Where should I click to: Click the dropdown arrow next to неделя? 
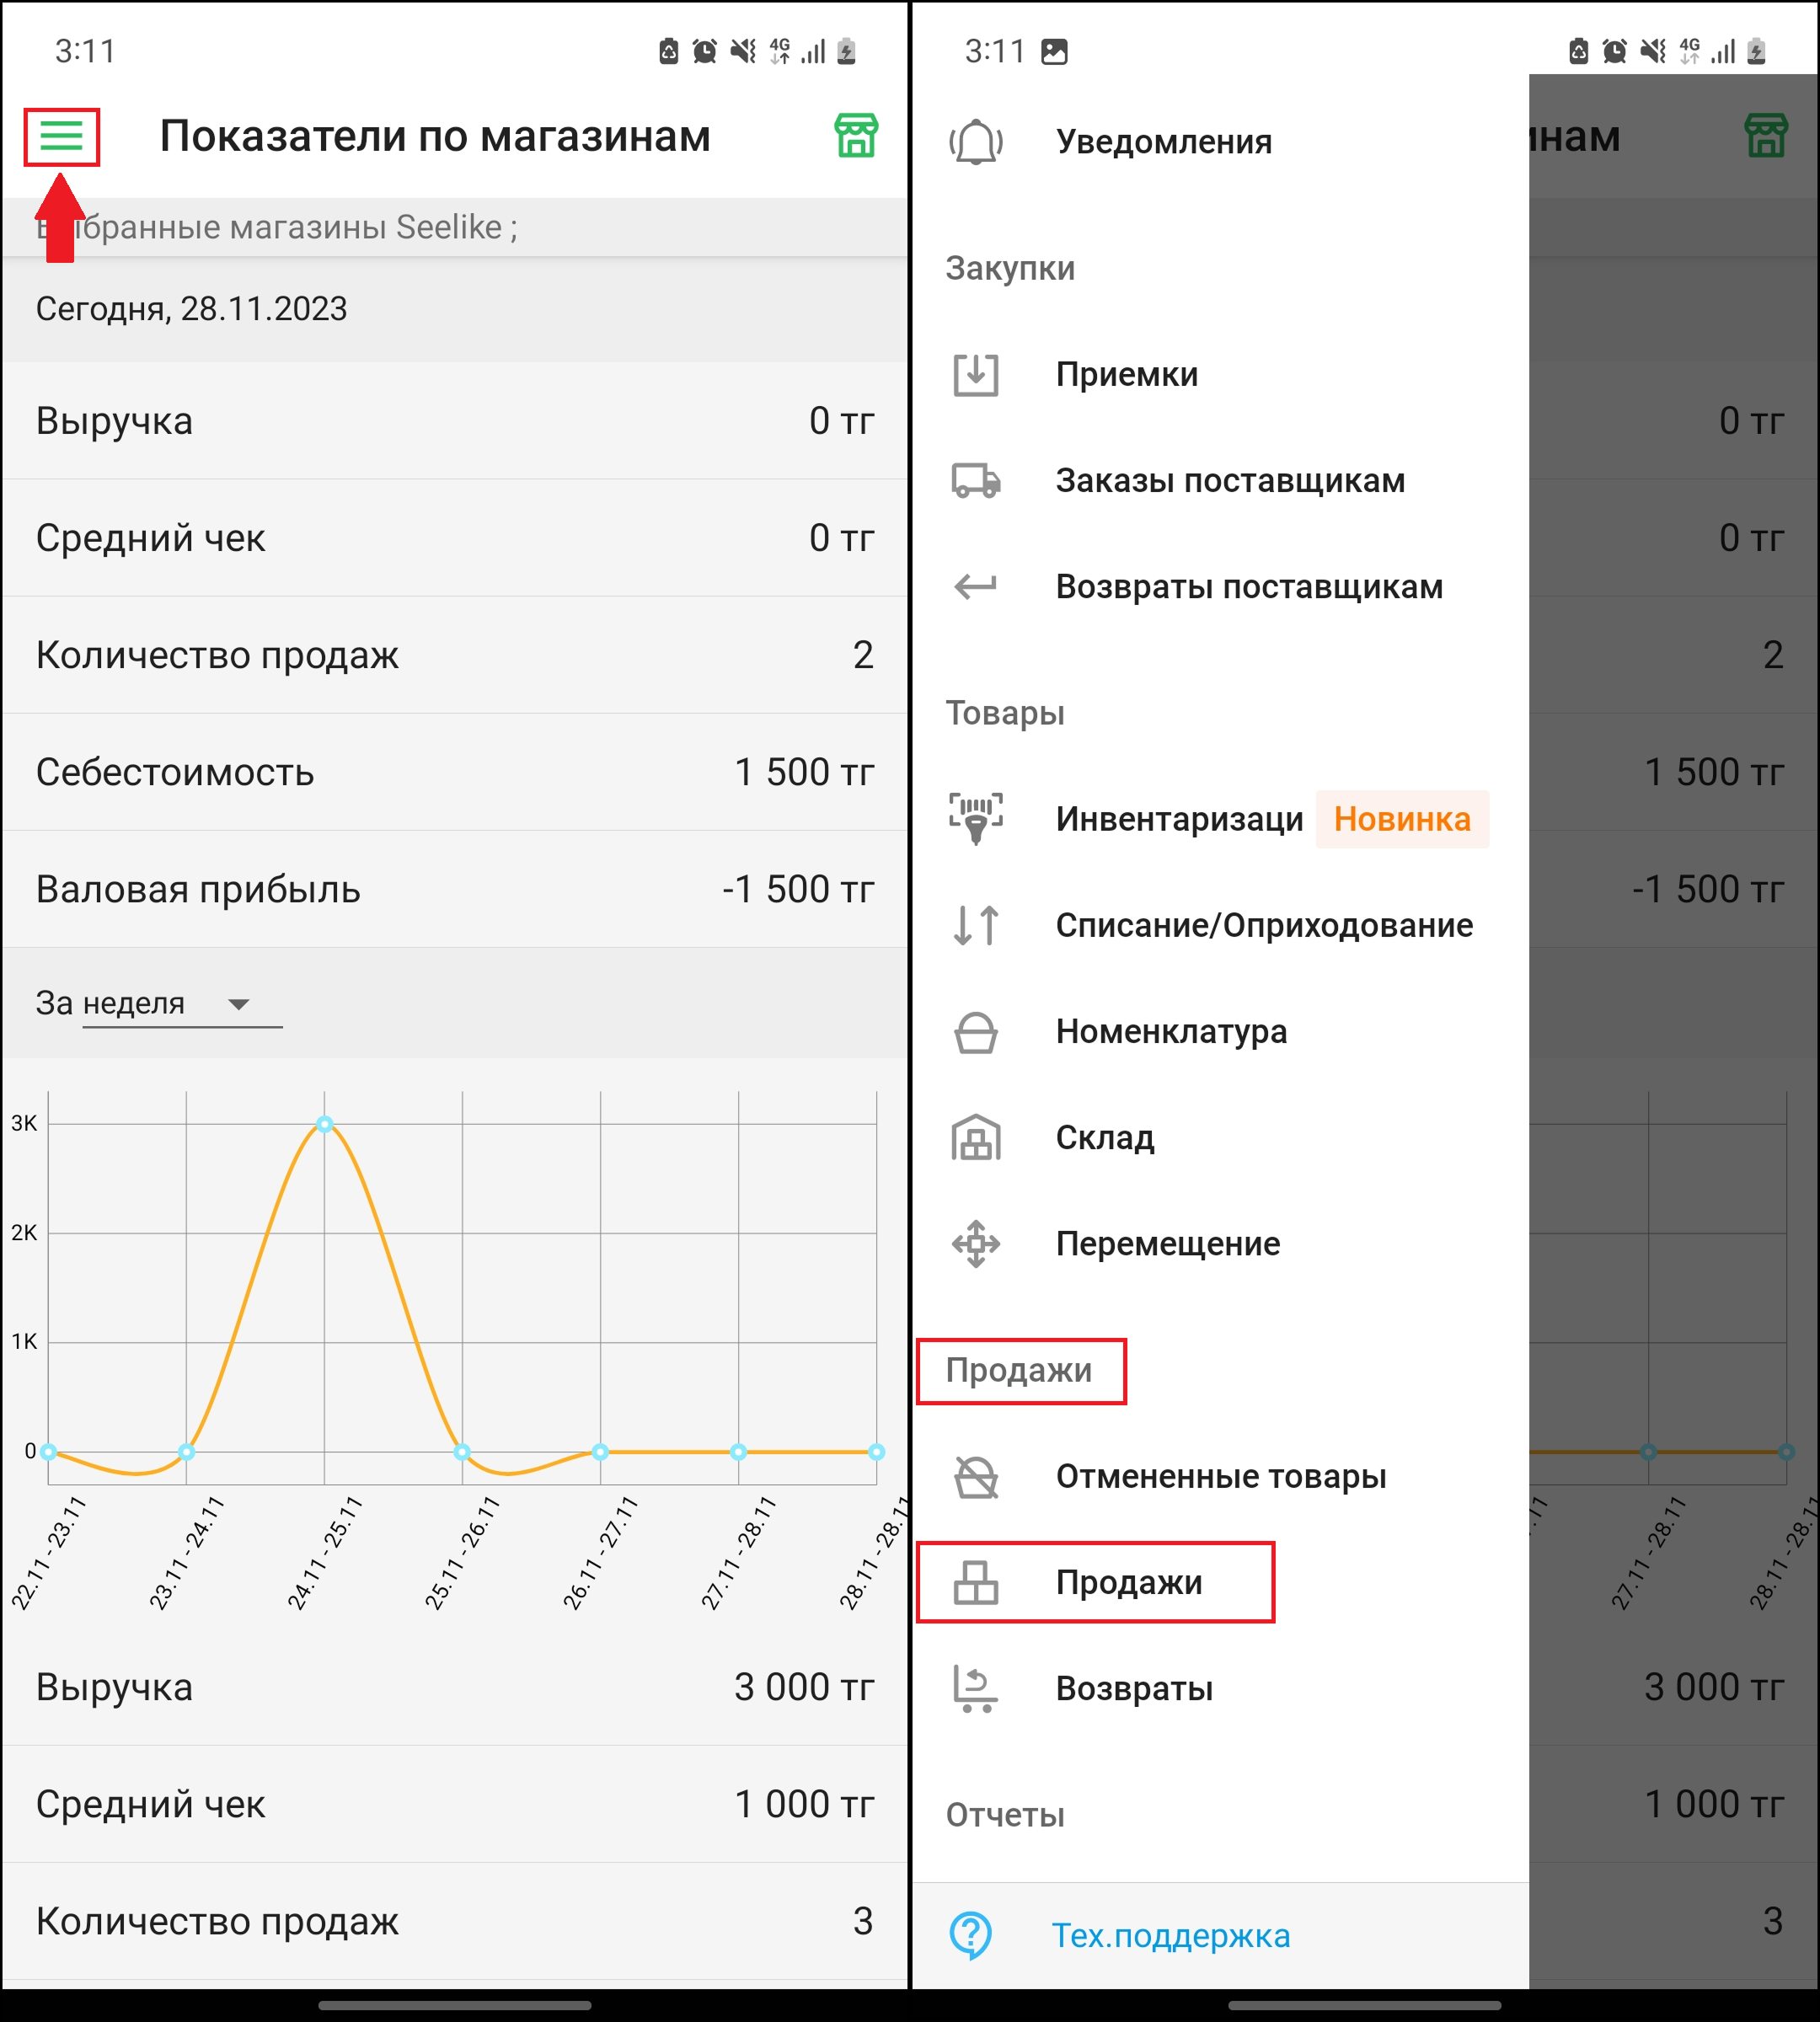pos(238,1004)
